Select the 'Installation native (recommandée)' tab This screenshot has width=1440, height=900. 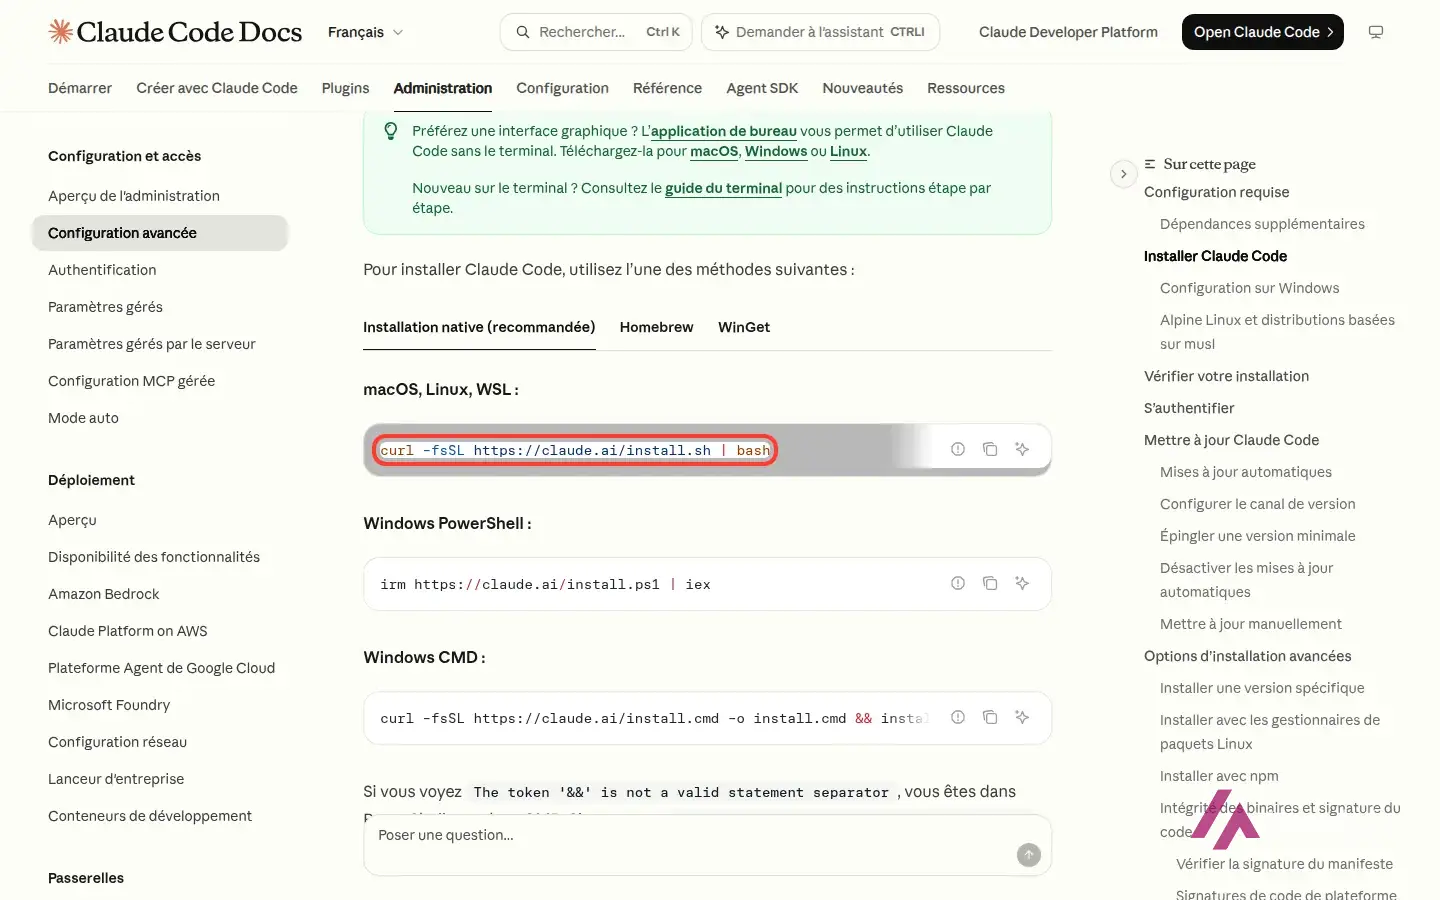click(479, 327)
